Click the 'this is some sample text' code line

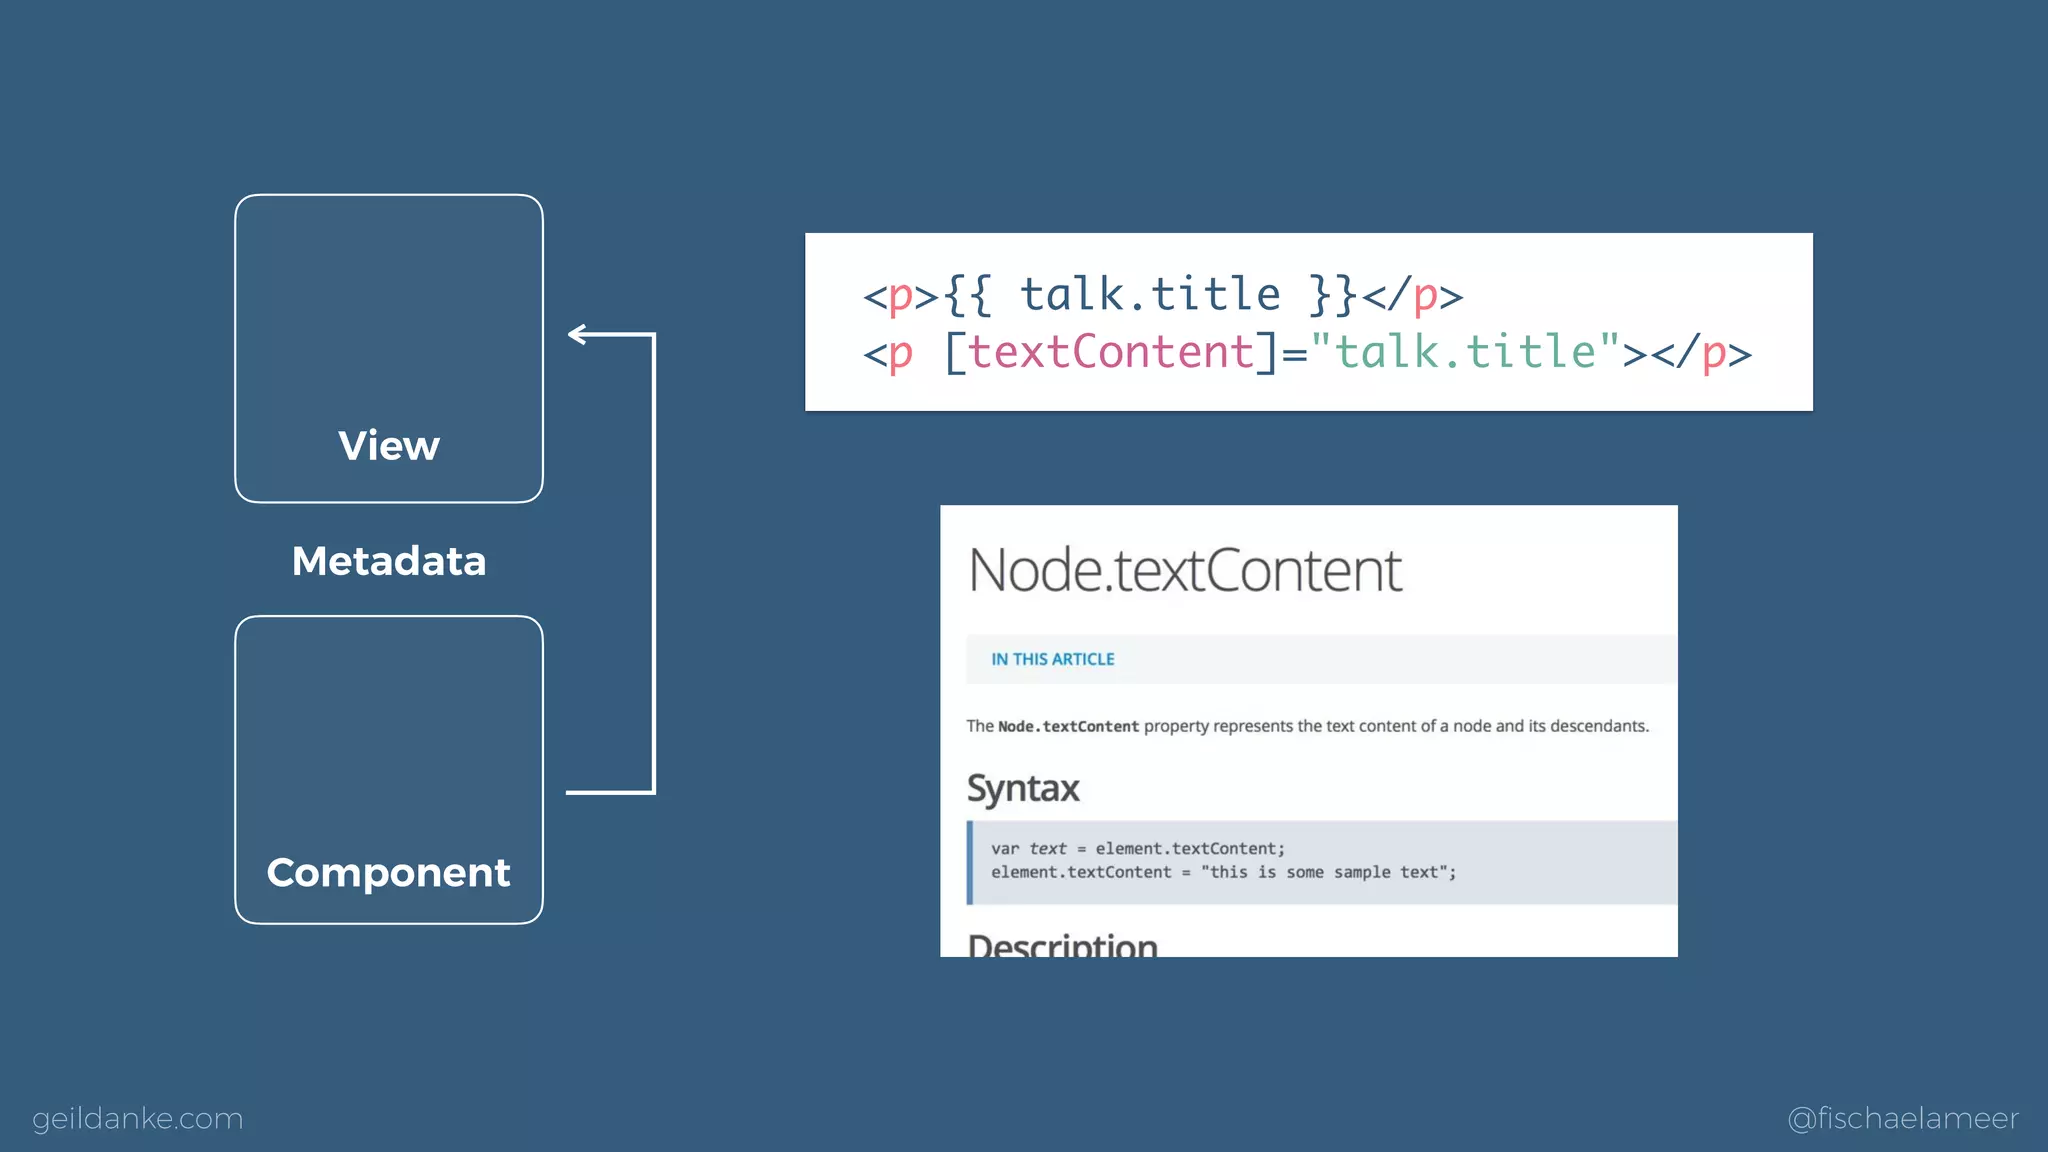coord(1223,872)
